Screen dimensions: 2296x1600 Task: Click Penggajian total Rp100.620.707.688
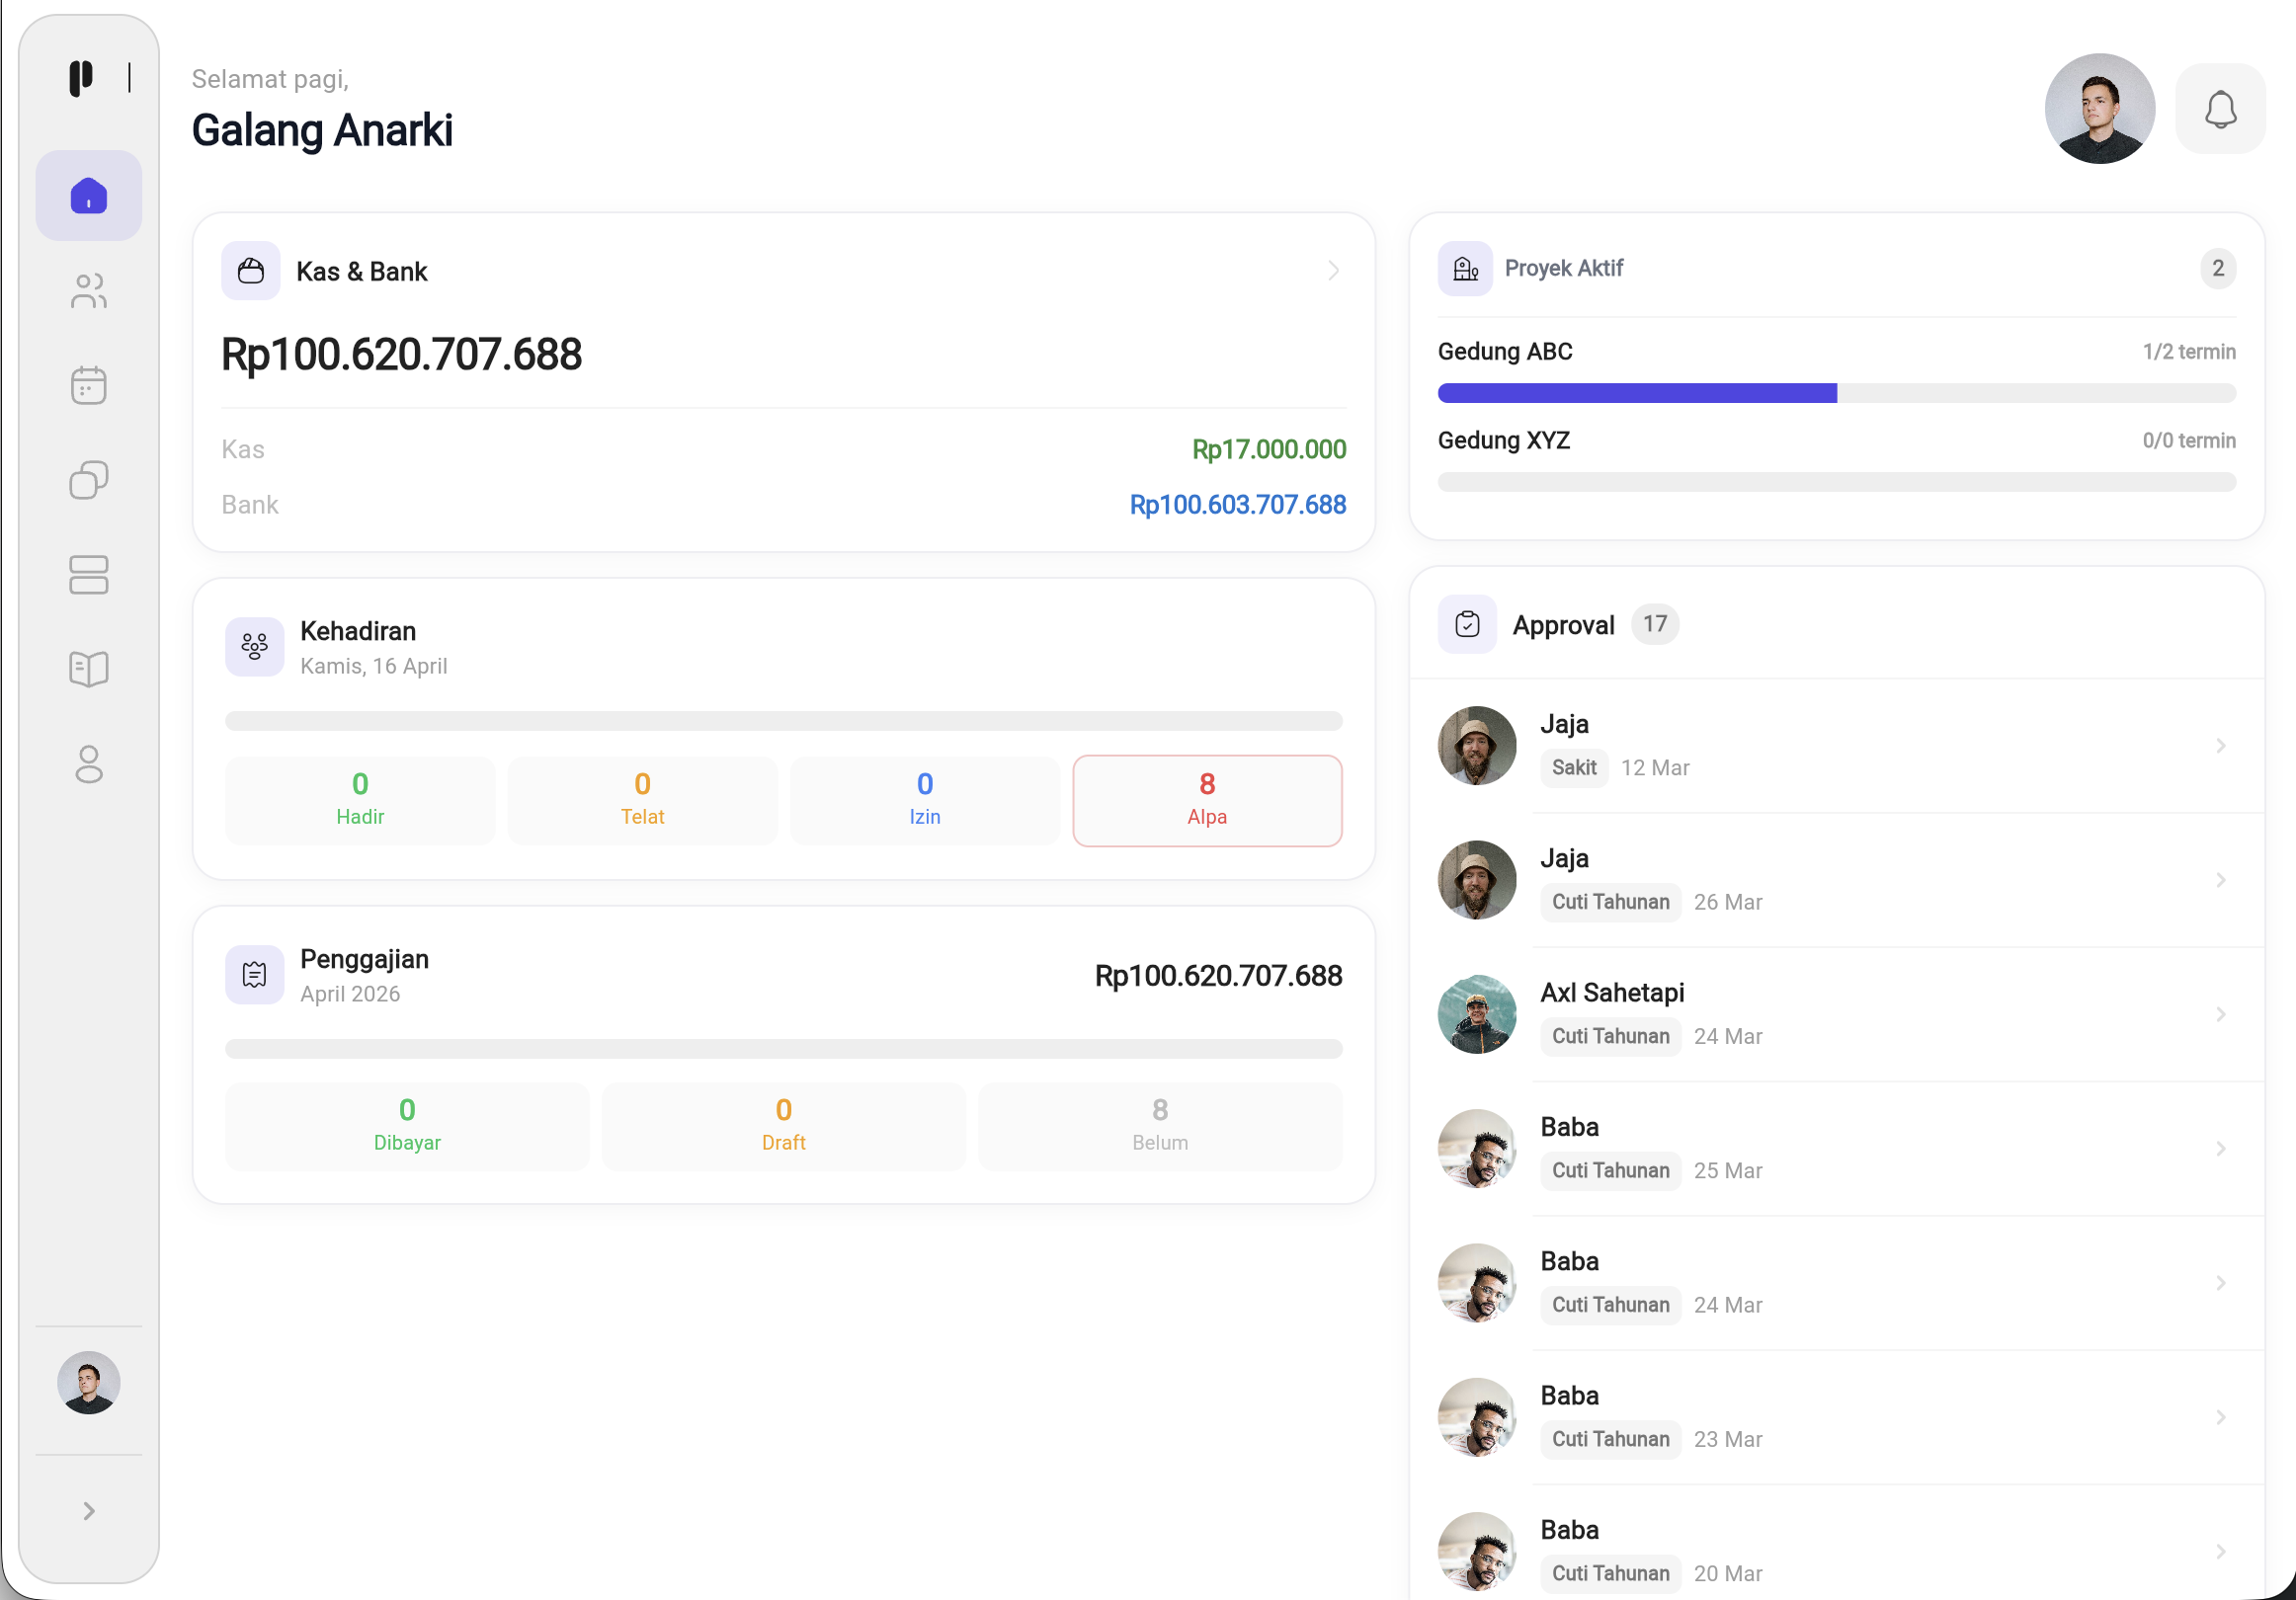1218,975
